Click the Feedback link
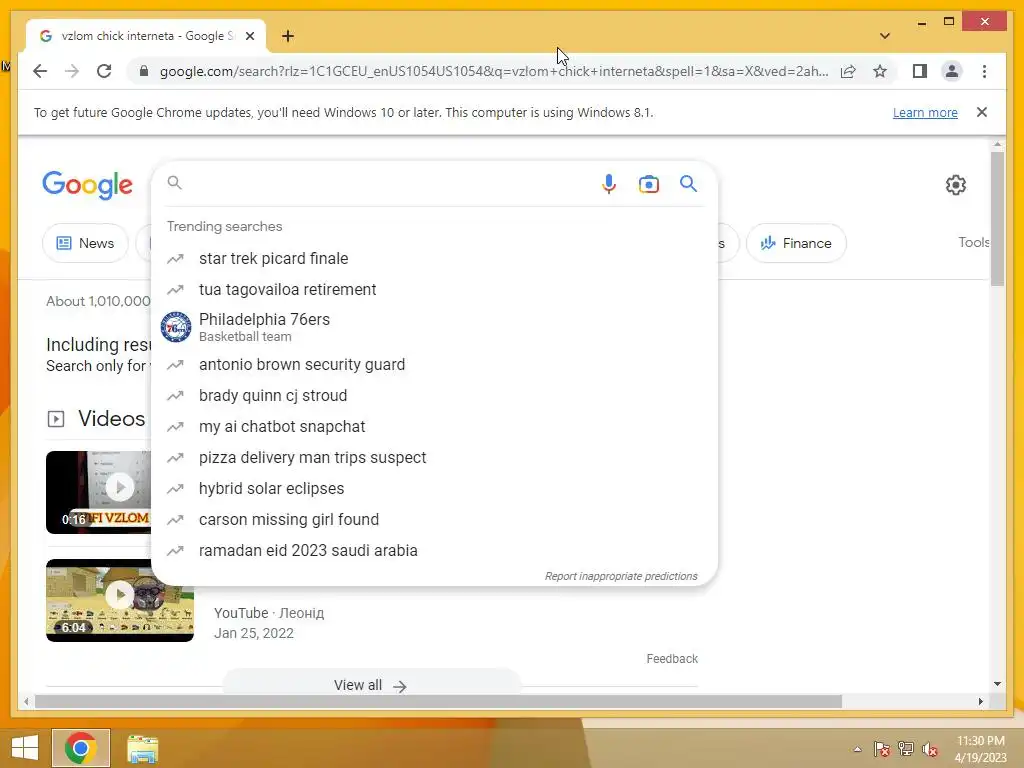 tap(672, 659)
